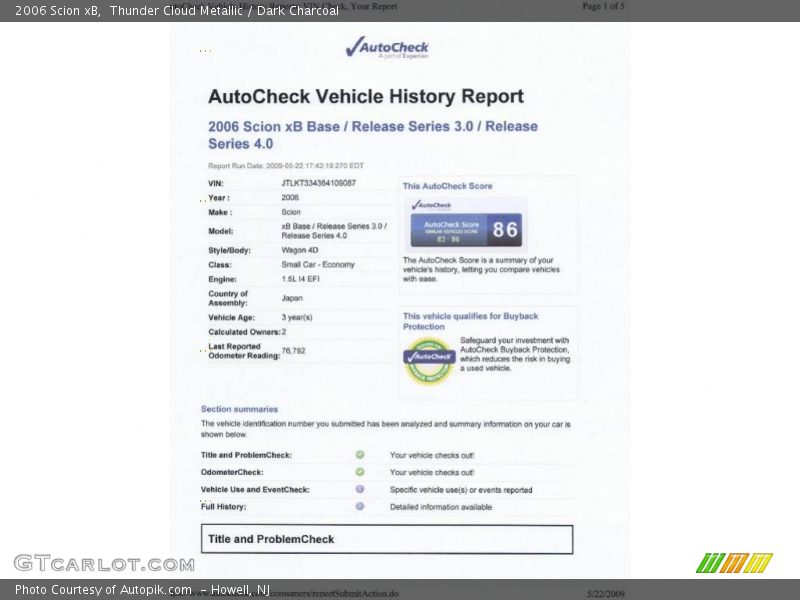Click the Engine value 1.5L I4 EFI
The image size is (800, 600).
tap(301, 279)
